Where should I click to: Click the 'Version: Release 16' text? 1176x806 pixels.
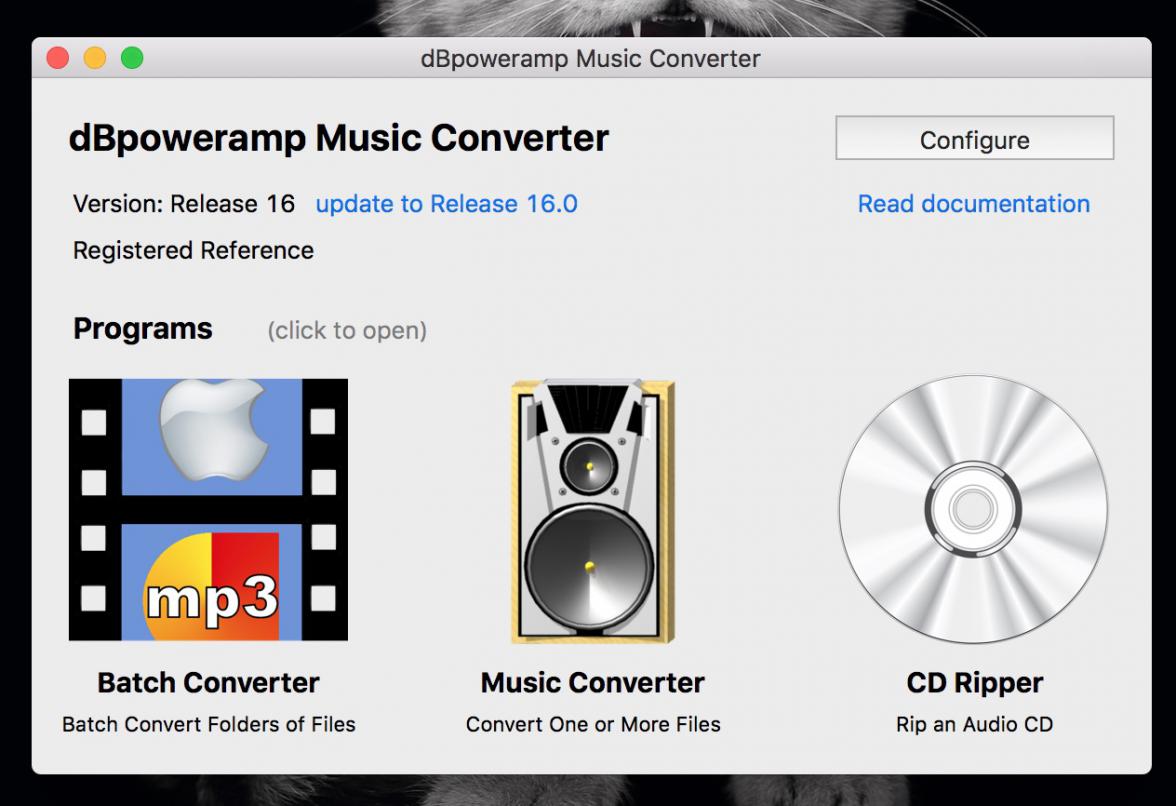pos(184,204)
